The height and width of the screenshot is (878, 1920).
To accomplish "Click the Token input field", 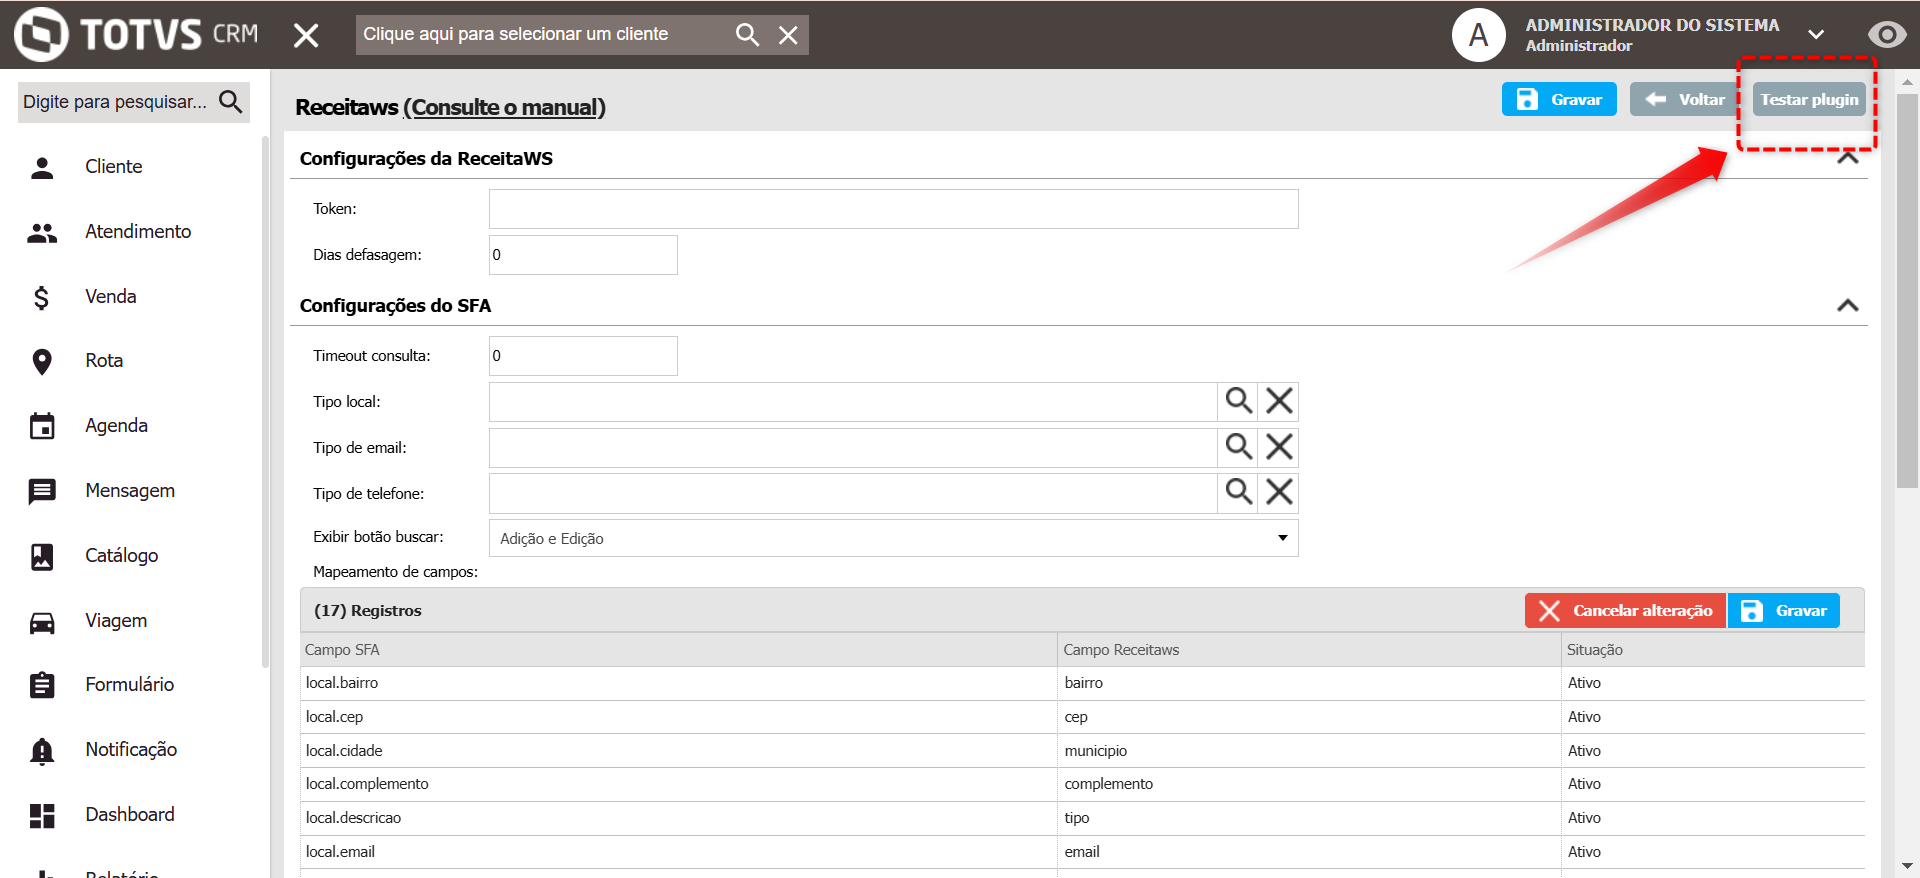I will (x=893, y=209).
